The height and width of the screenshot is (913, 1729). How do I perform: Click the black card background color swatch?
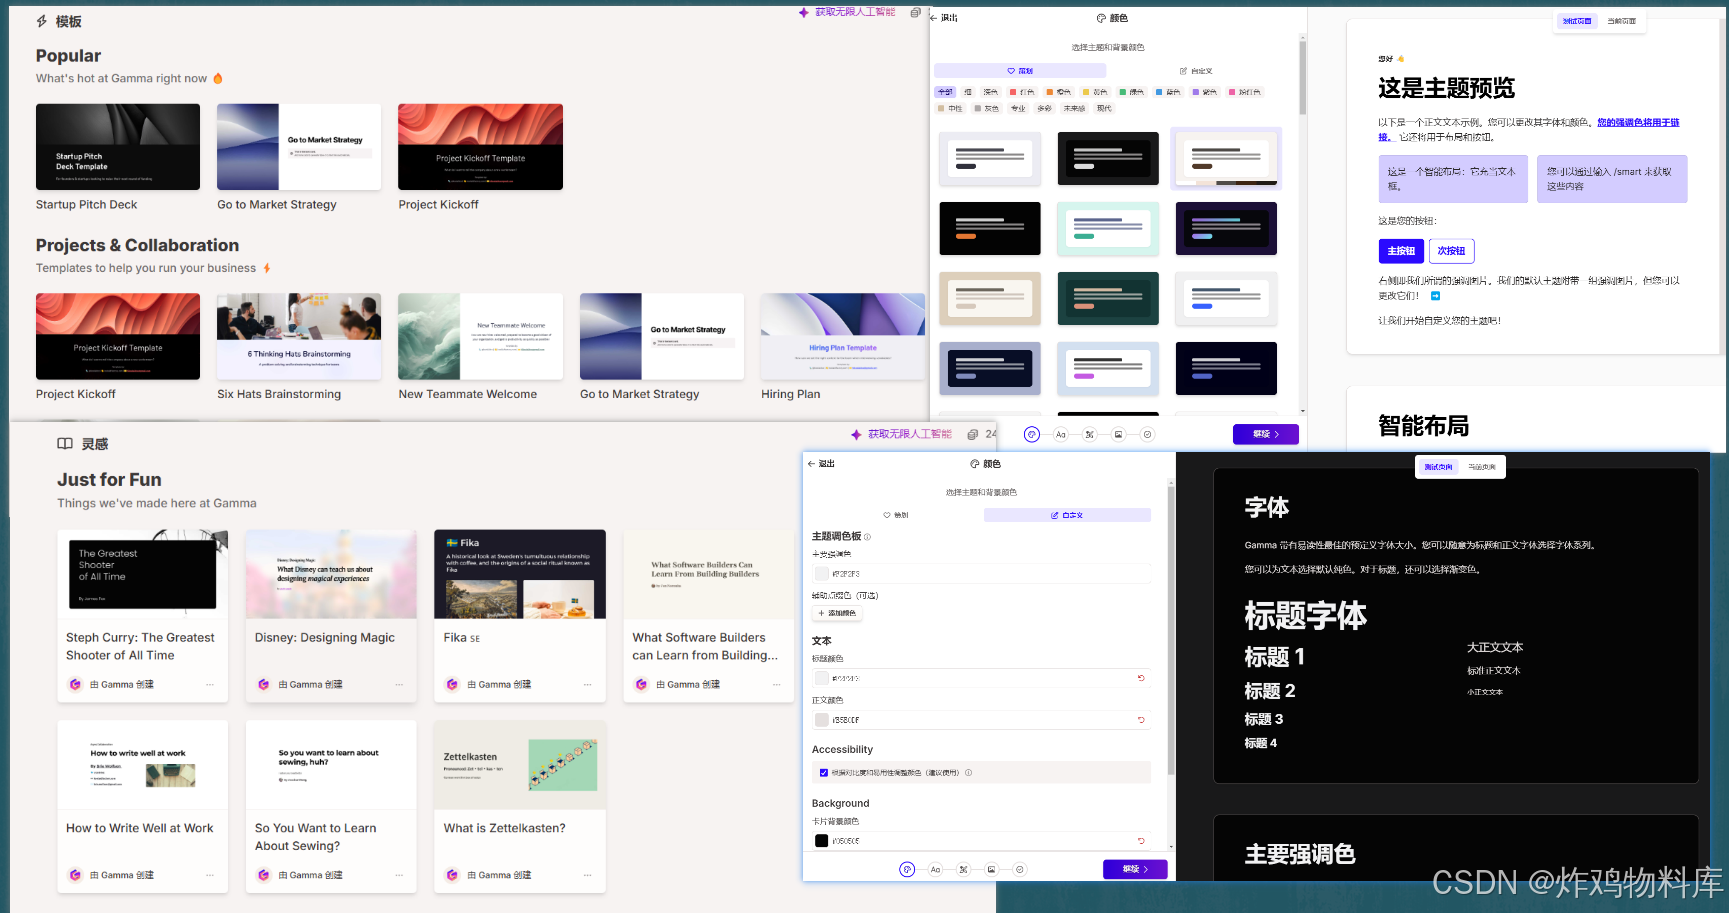pos(822,841)
